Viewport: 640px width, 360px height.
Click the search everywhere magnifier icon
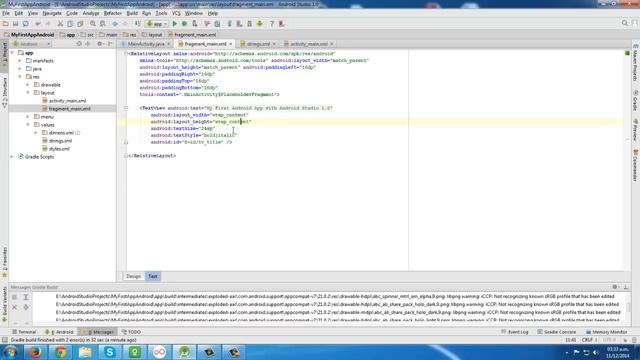(625, 24)
